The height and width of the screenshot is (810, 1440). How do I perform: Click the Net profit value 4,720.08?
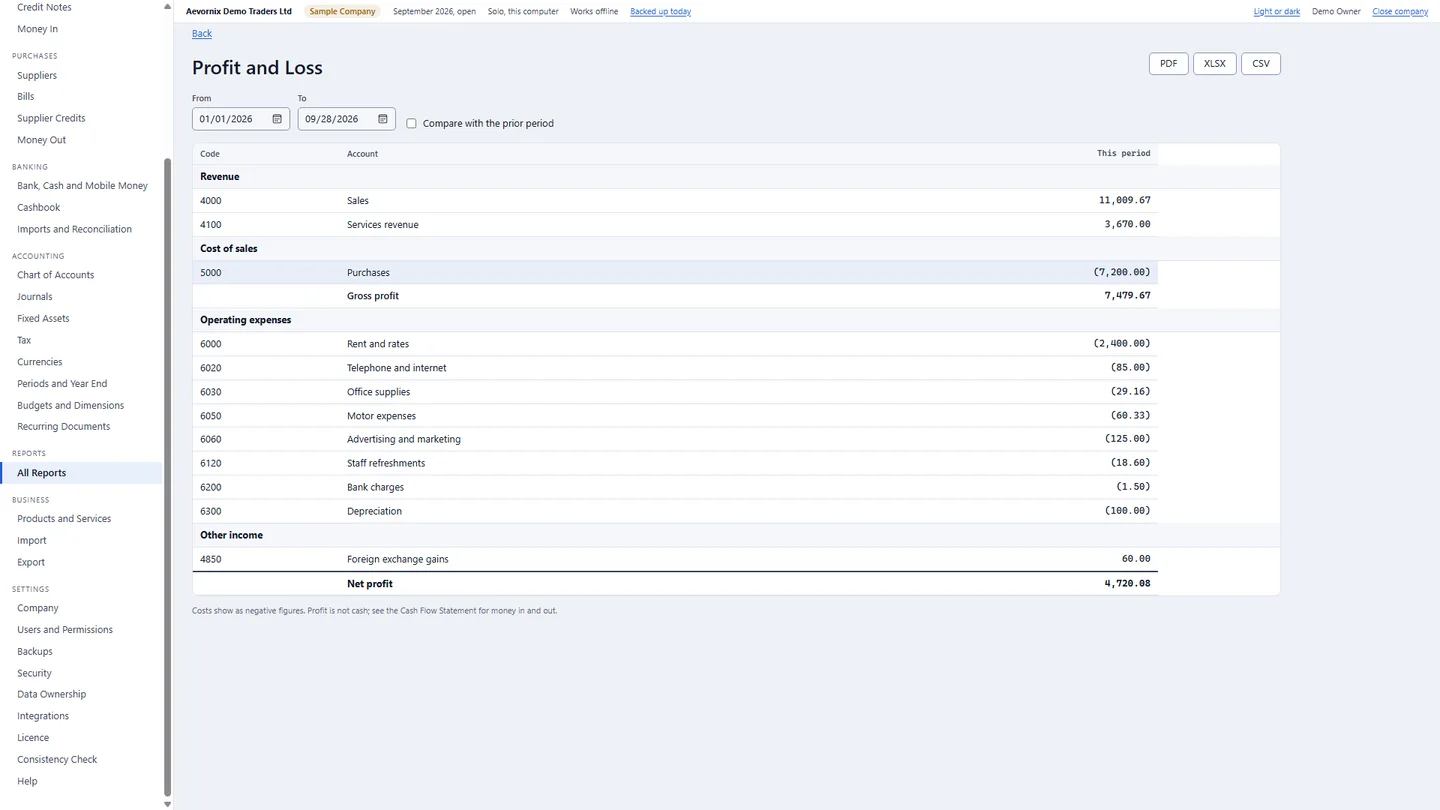click(1127, 584)
